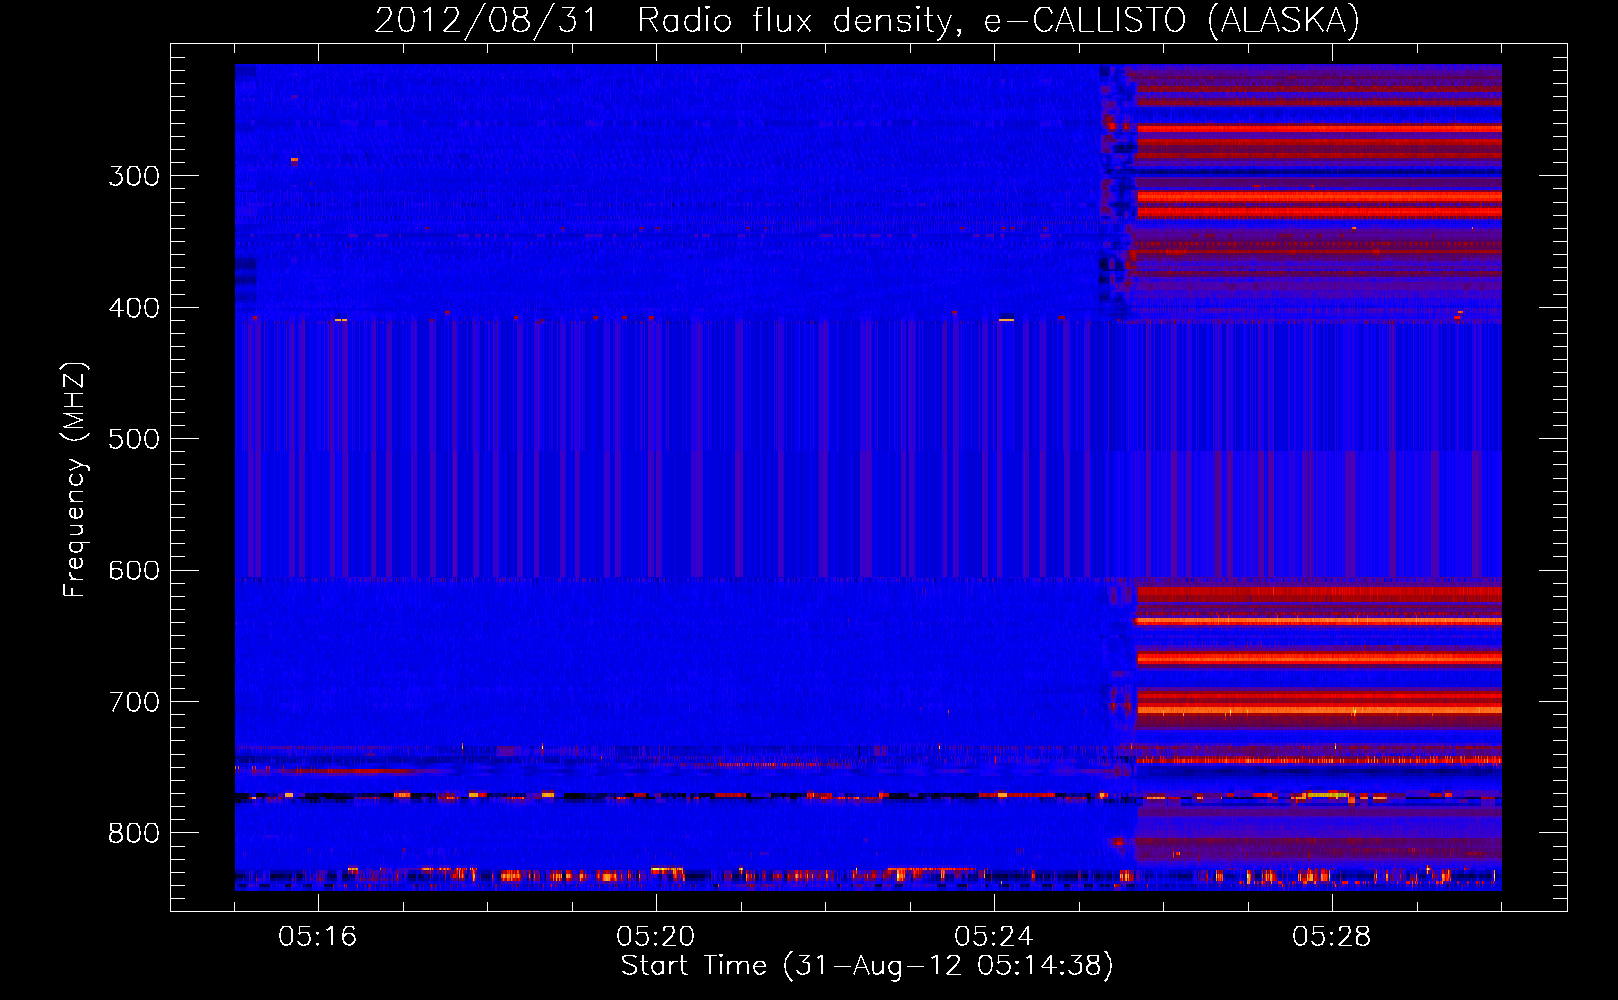This screenshot has width=1618, height=1000.
Task: Select the 600 frequency tick label
Action: pyautogui.click(x=134, y=570)
